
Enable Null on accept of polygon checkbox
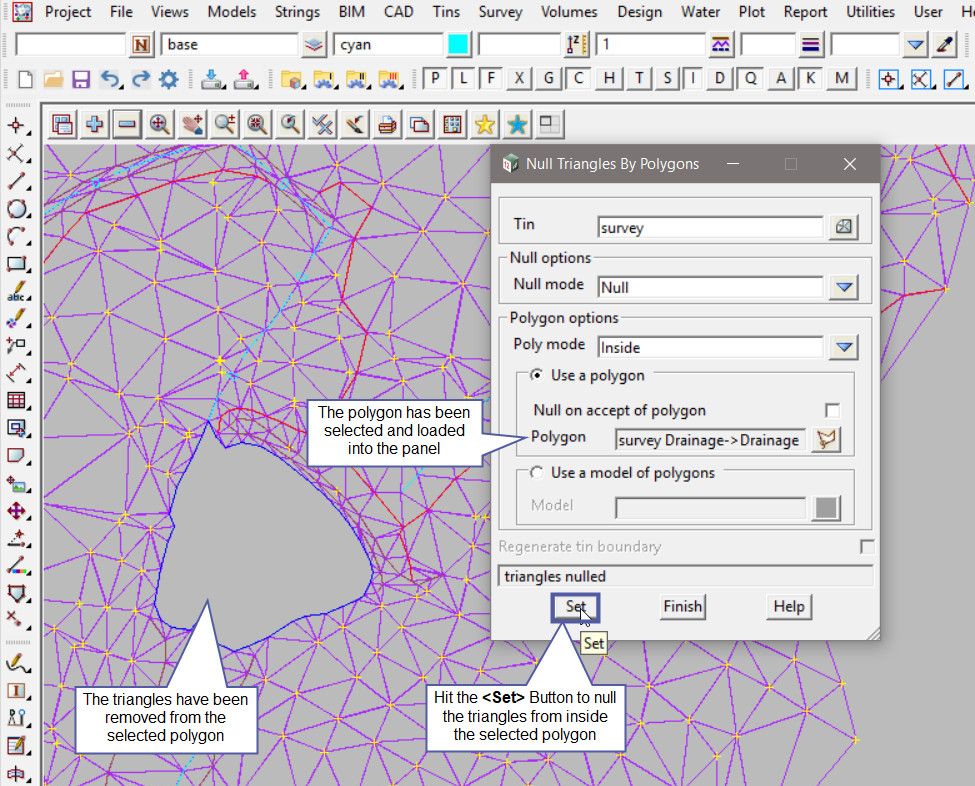pos(832,411)
